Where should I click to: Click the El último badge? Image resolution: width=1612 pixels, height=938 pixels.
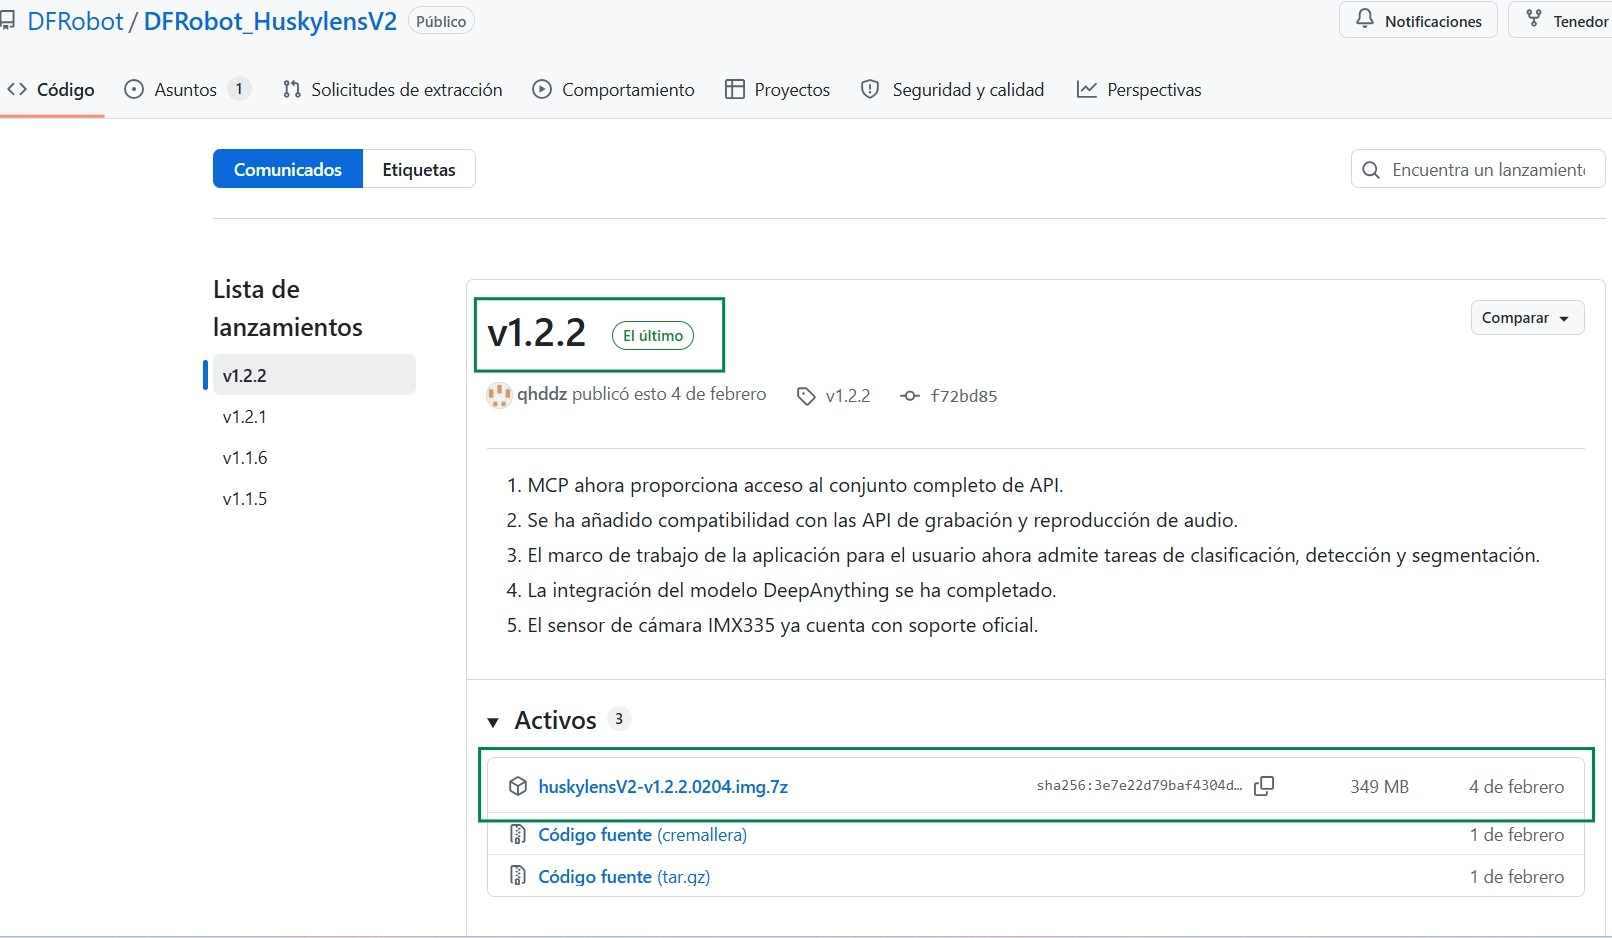653,335
